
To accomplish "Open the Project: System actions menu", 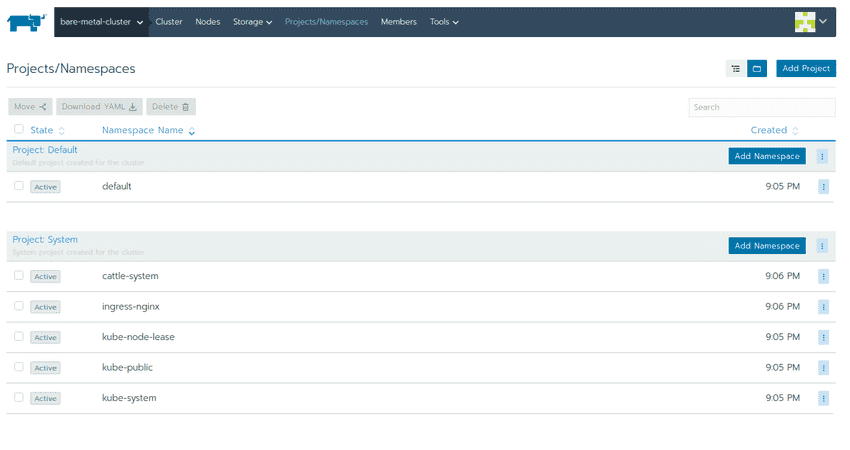I will tap(822, 246).
